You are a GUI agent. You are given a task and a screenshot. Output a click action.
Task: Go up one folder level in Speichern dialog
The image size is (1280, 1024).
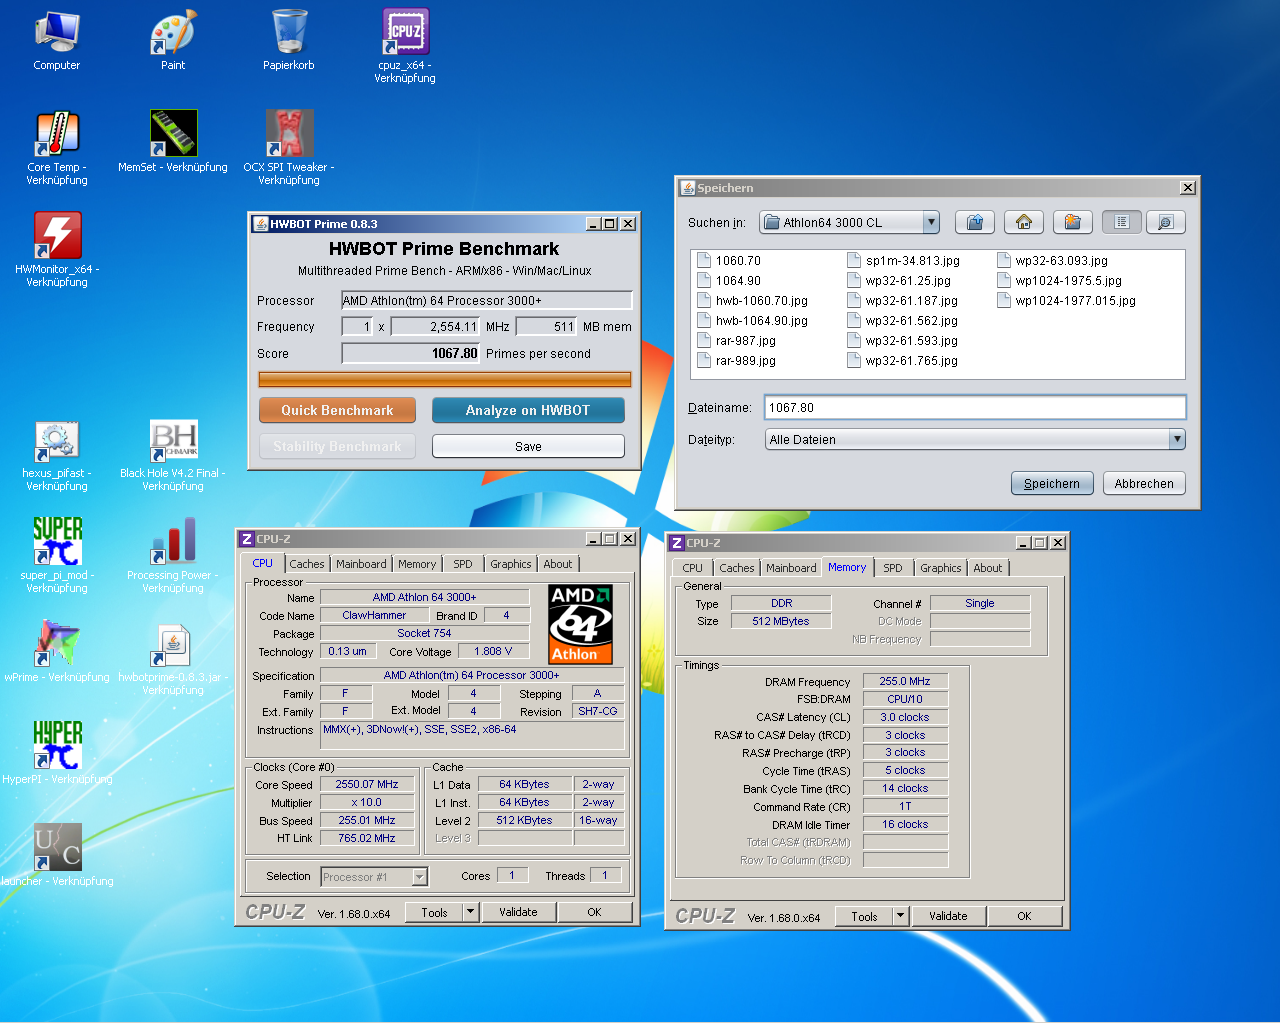click(975, 222)
